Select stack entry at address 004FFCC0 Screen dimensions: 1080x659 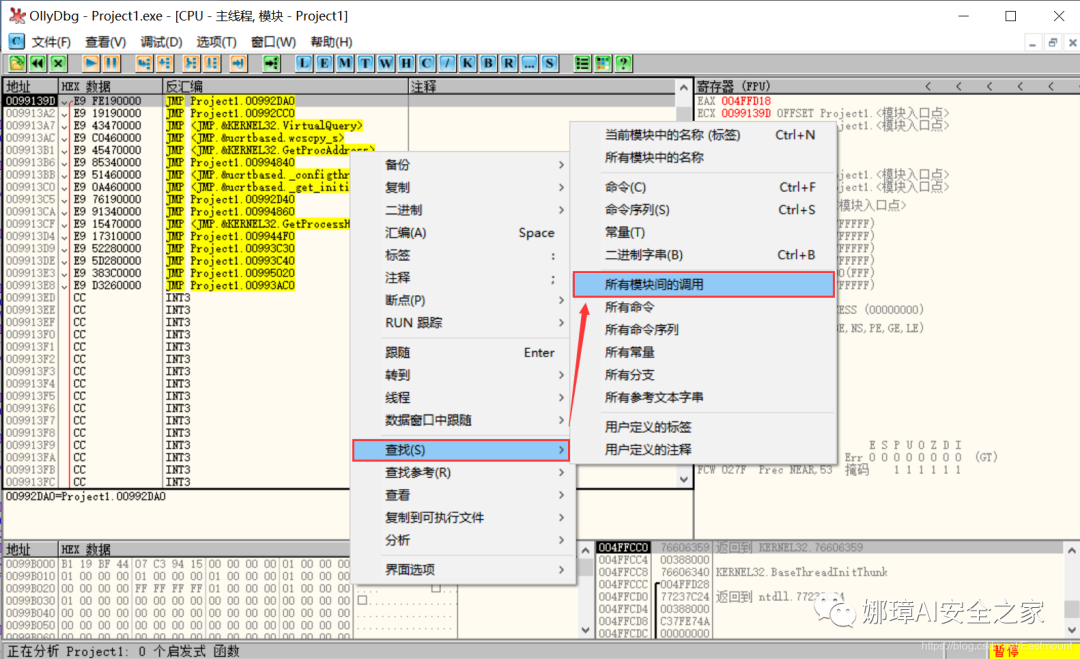click(x=829, y=547)
